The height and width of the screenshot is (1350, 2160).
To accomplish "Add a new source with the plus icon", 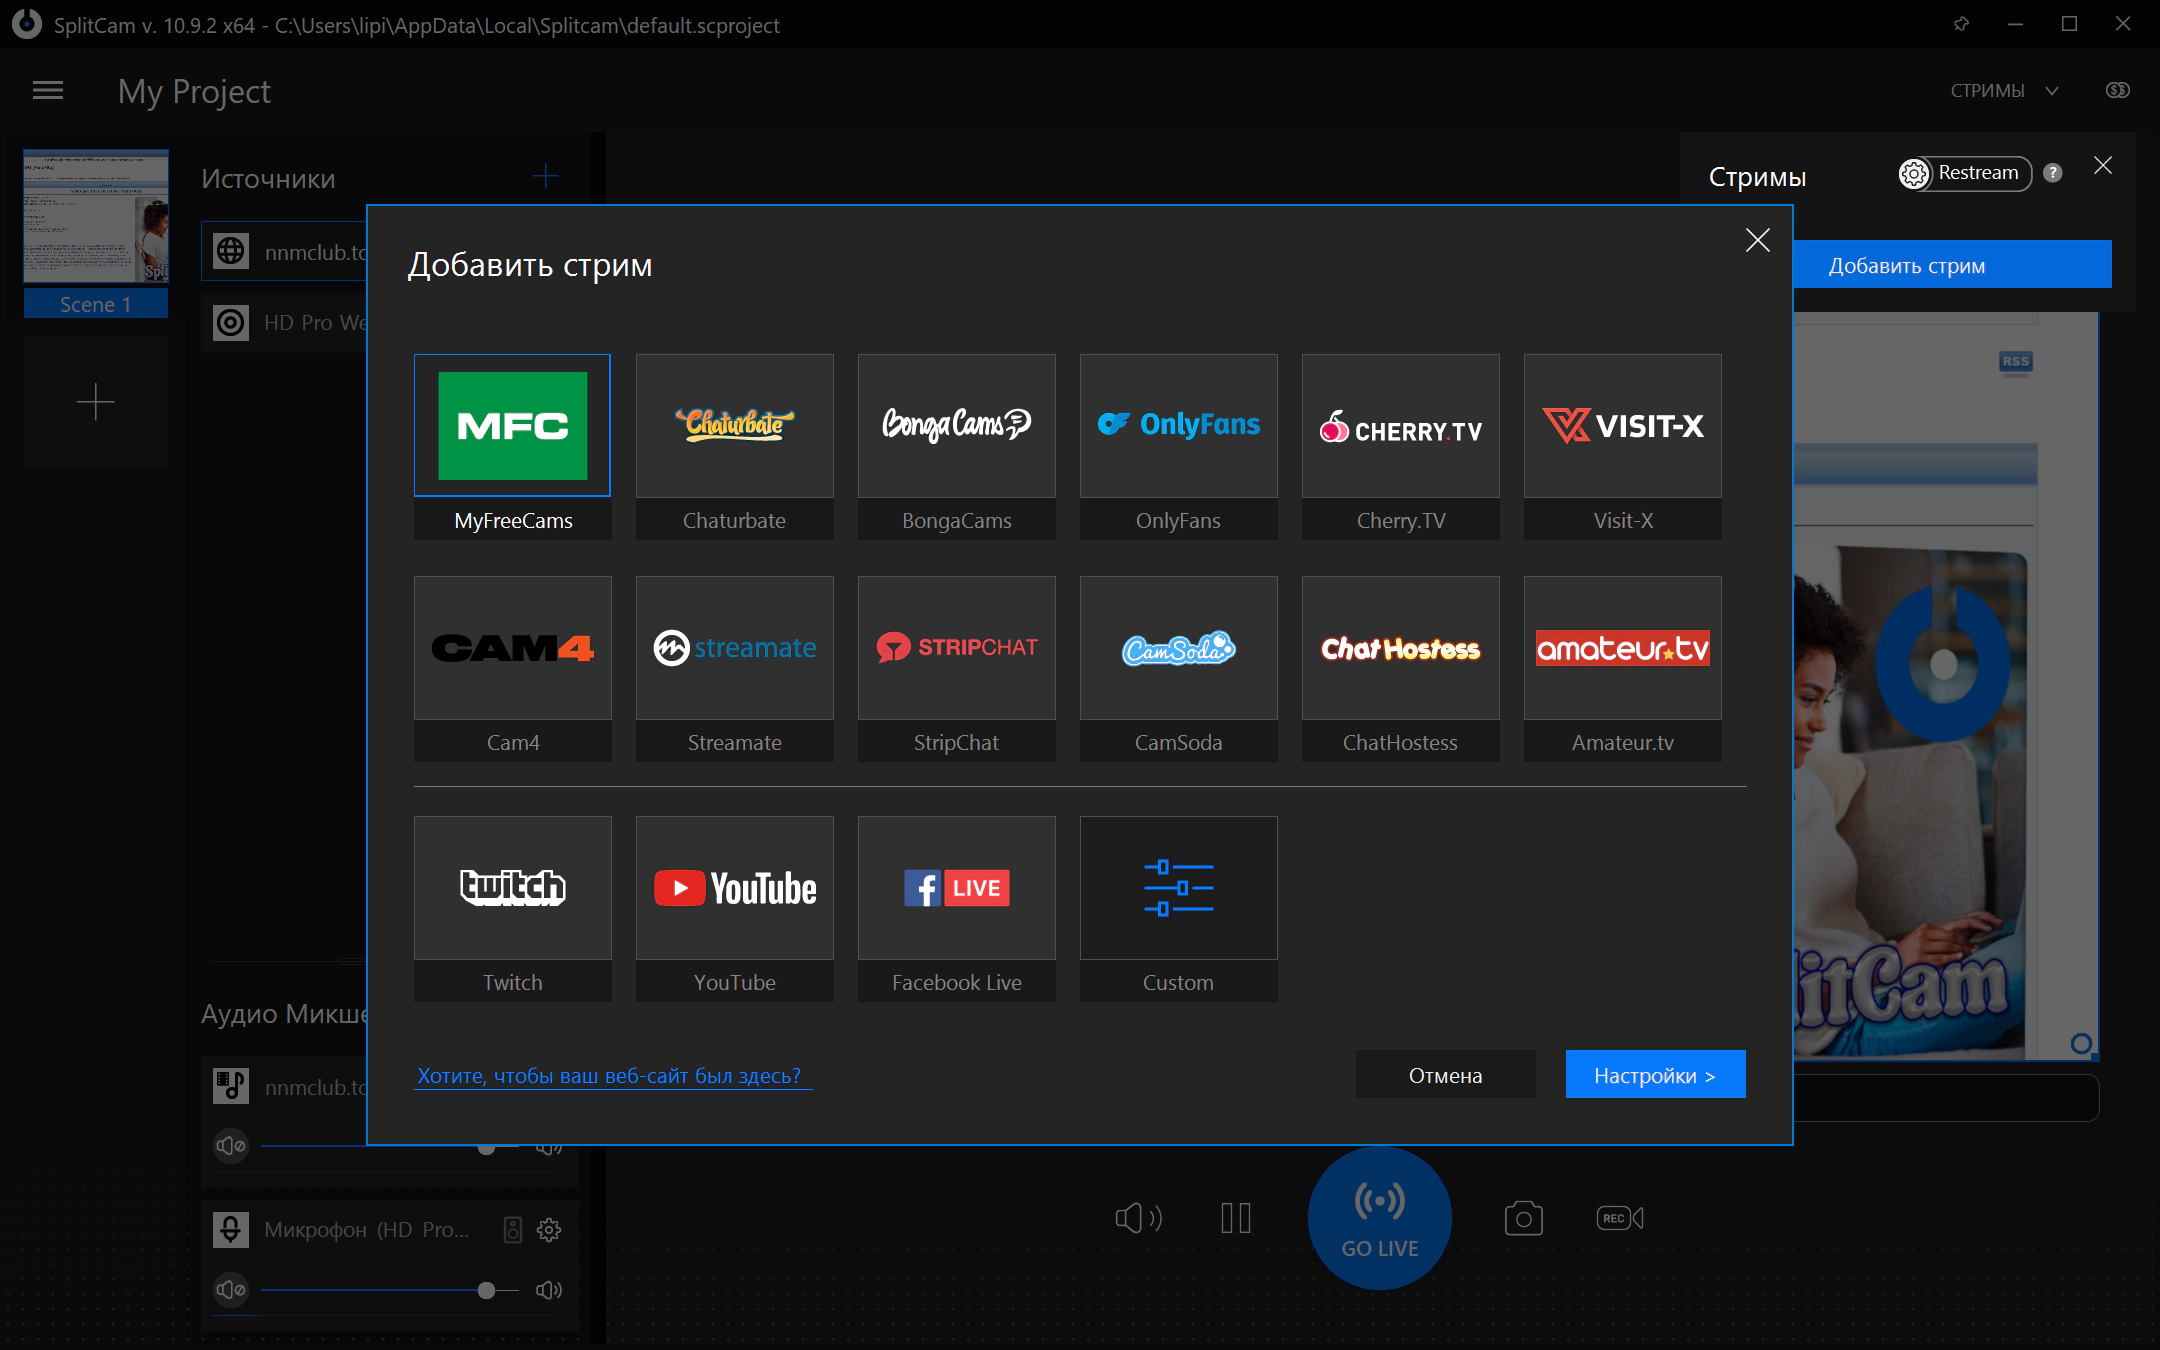I will 545,177.
